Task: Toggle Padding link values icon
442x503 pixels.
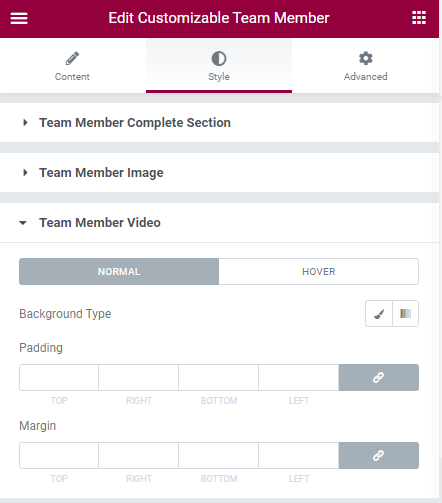Action: (x=379, y=377)
